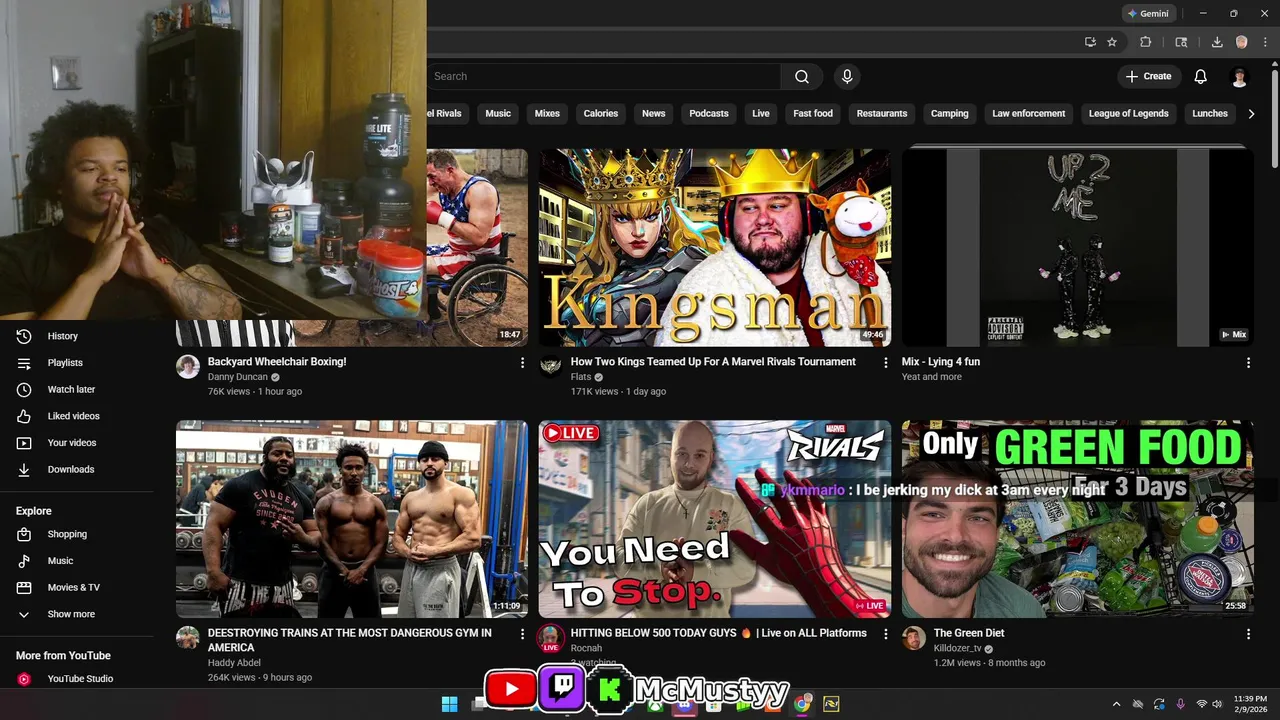Image resolution: width=1280 pixels, height=720 pixels.
Task: Open options menu for HITTING BELOW 500 stream
Action: [x=885, y=634]
